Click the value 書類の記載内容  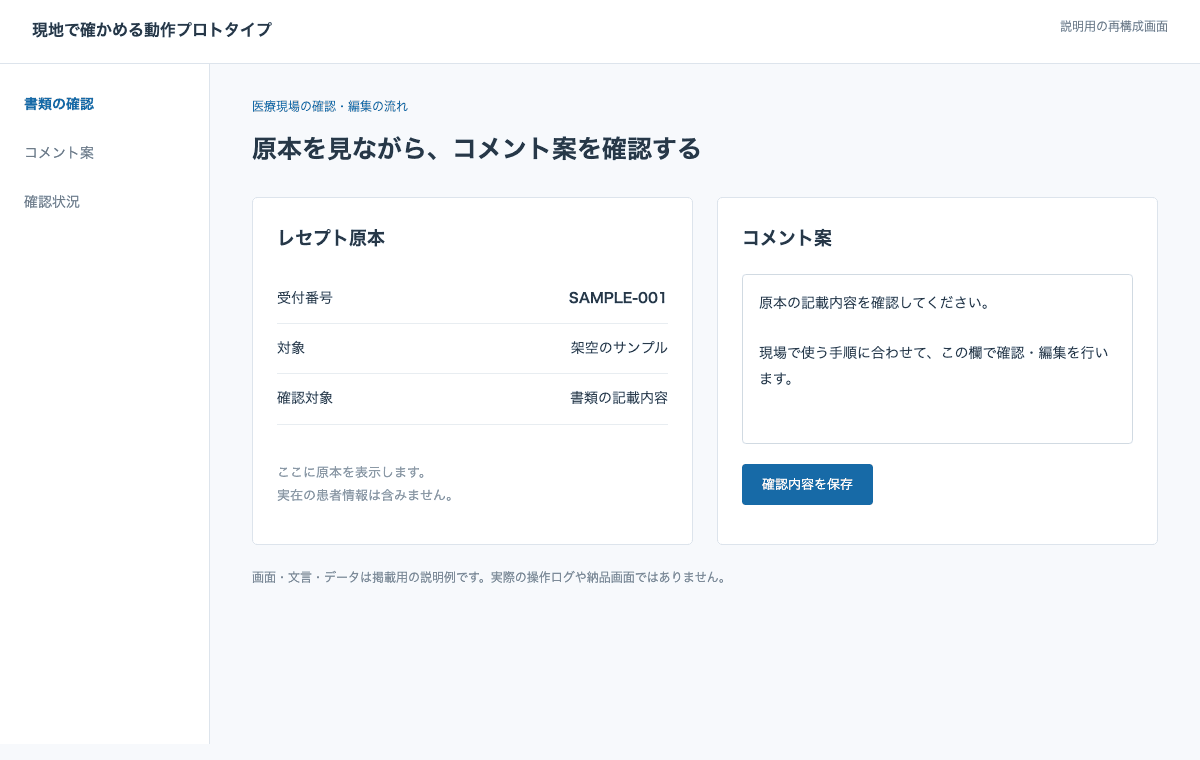click(x=619, y=398)
